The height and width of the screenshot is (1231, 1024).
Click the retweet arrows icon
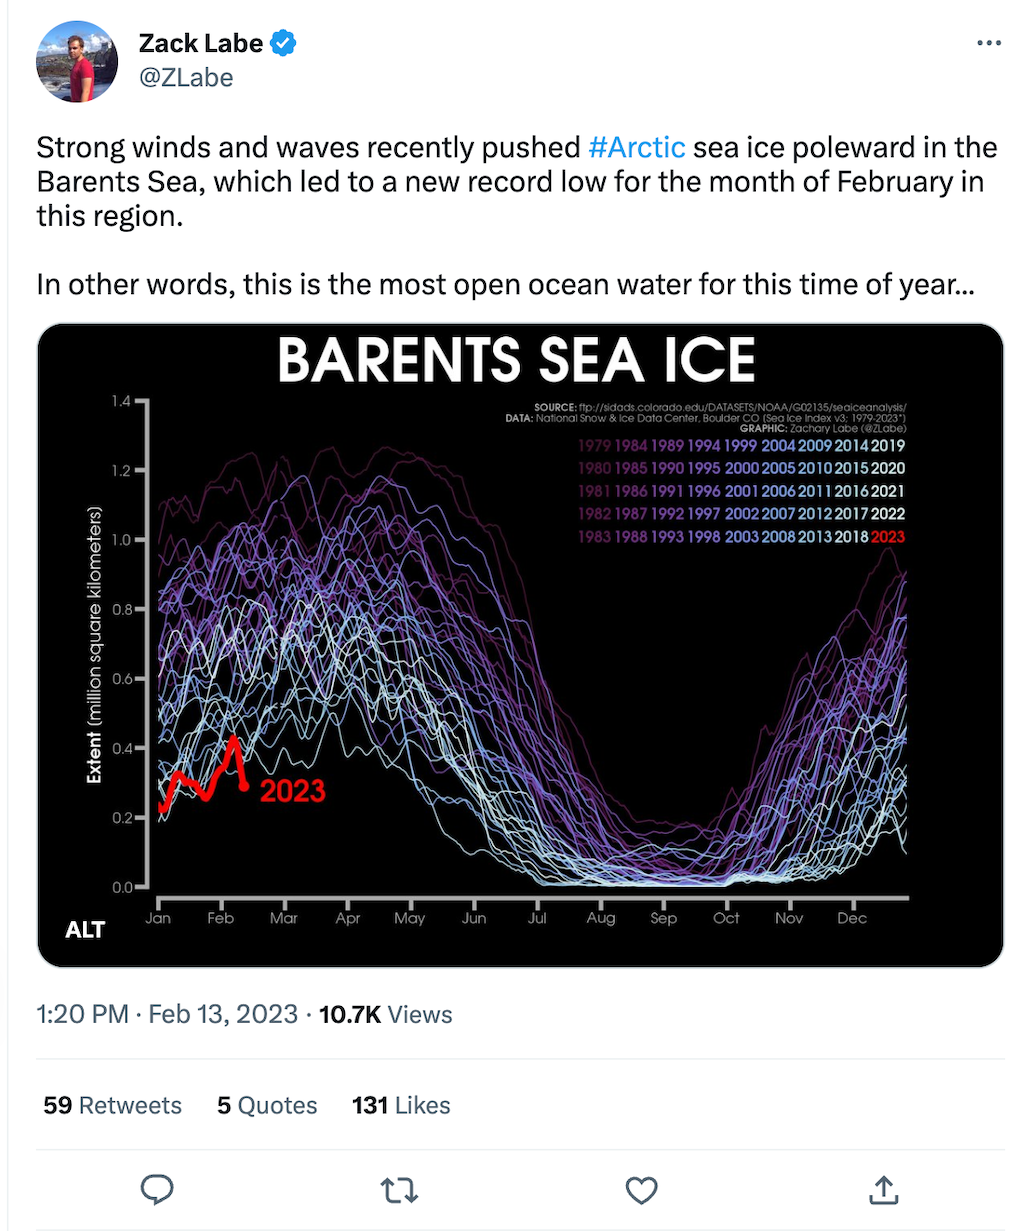(399, 1190)
